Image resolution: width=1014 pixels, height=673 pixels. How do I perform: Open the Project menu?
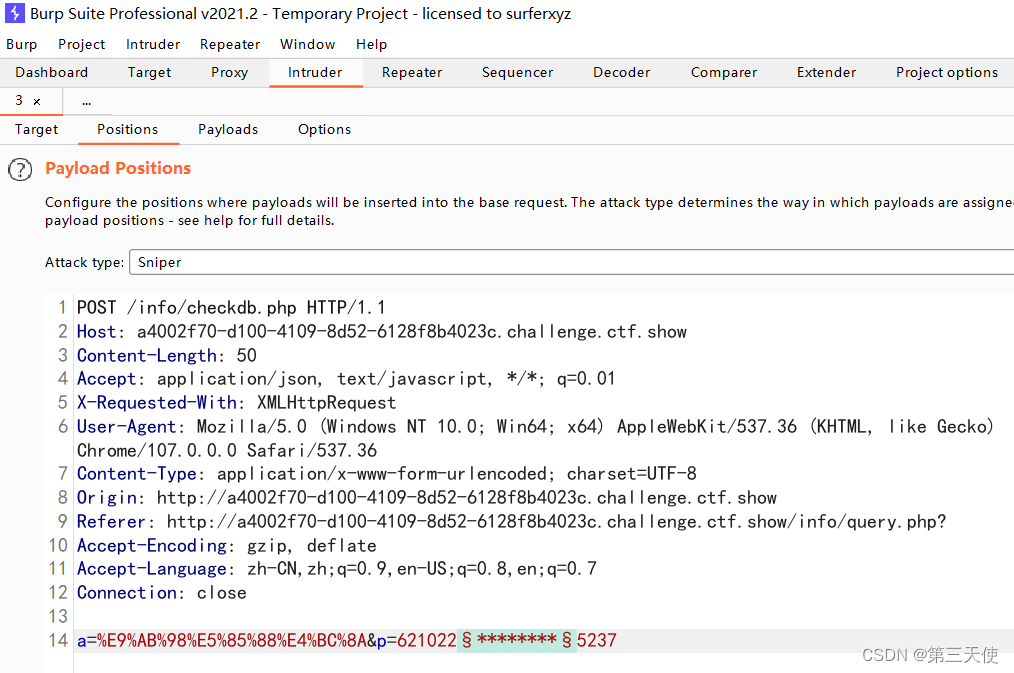coord(81,44)
